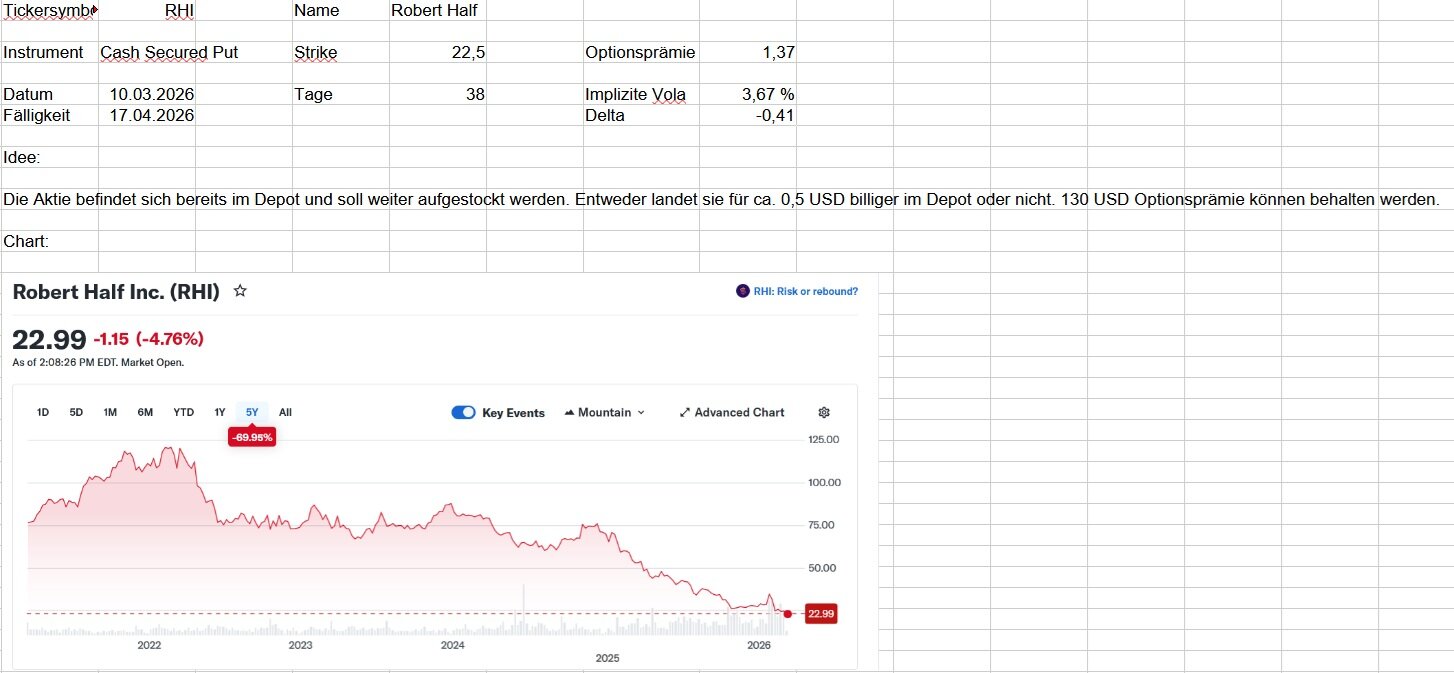This screenshot has height=673, width=1454.
Task: Select the 1D range tab
Action: tap(43, 412)
